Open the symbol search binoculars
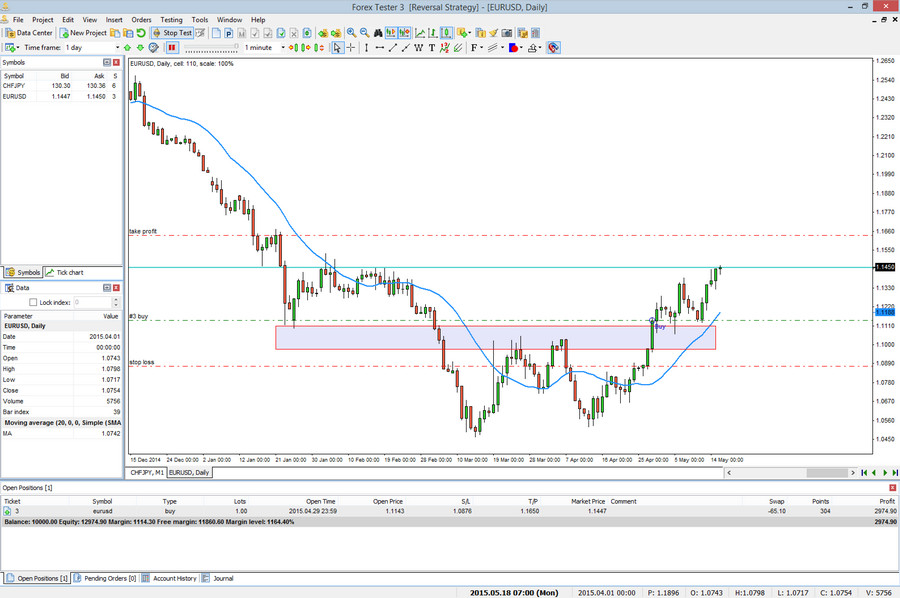The height and width of the screenshot is (598, 900). pos(379,31)
